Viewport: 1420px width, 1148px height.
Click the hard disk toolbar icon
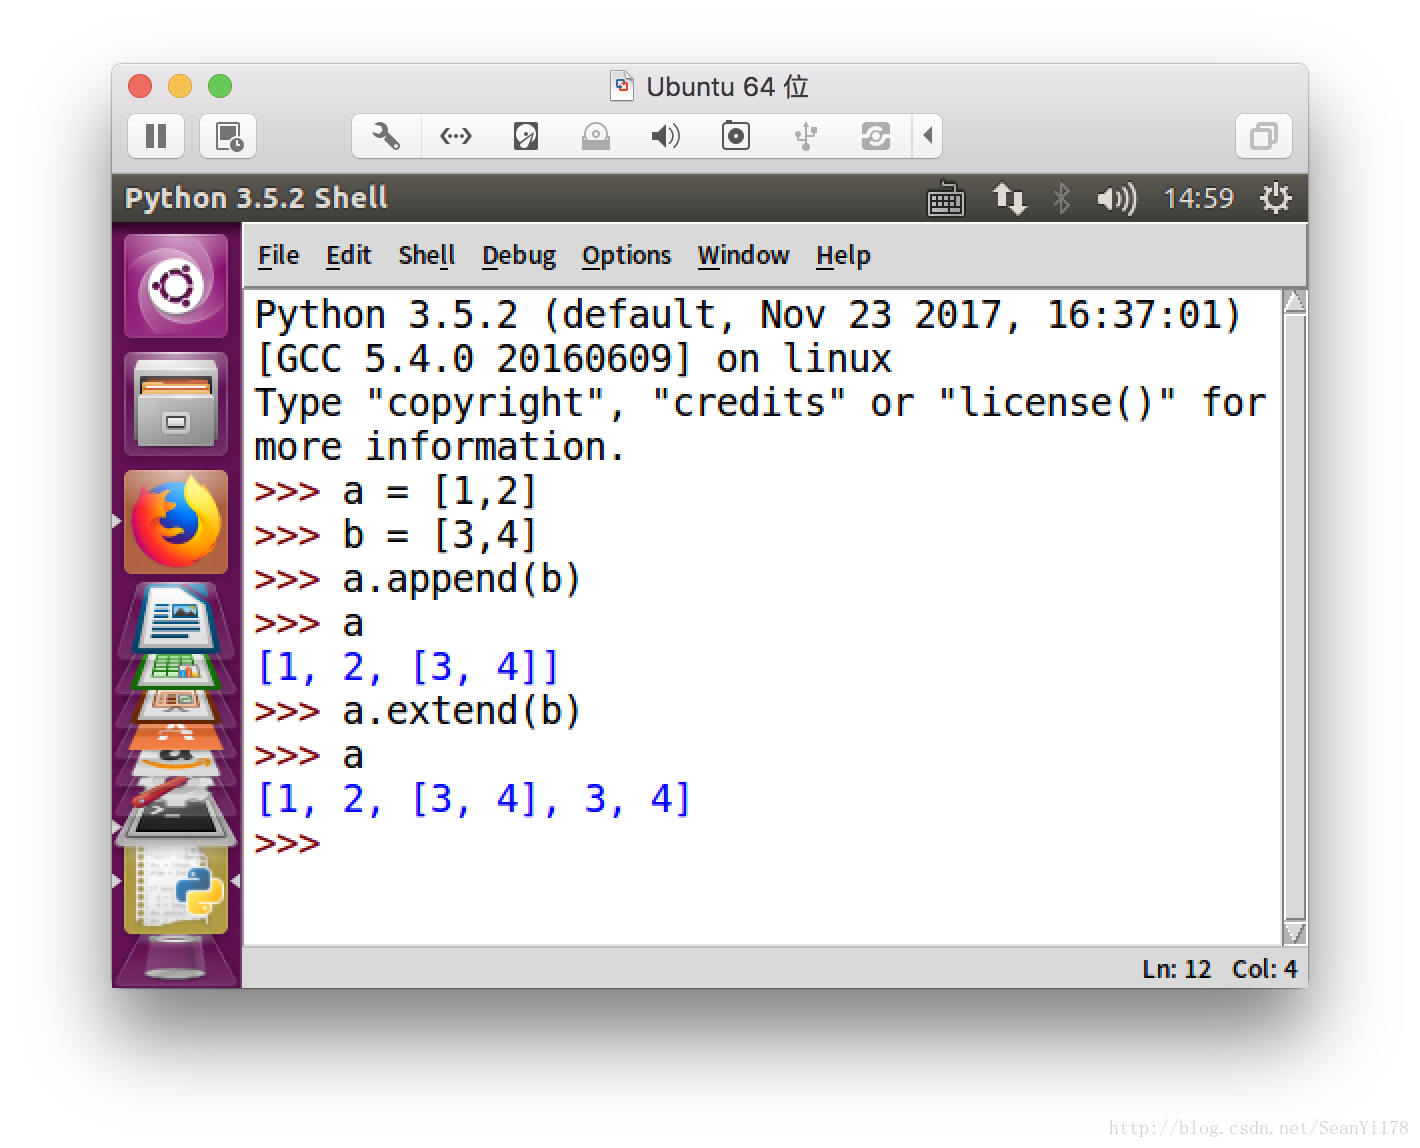pos(526,136)
